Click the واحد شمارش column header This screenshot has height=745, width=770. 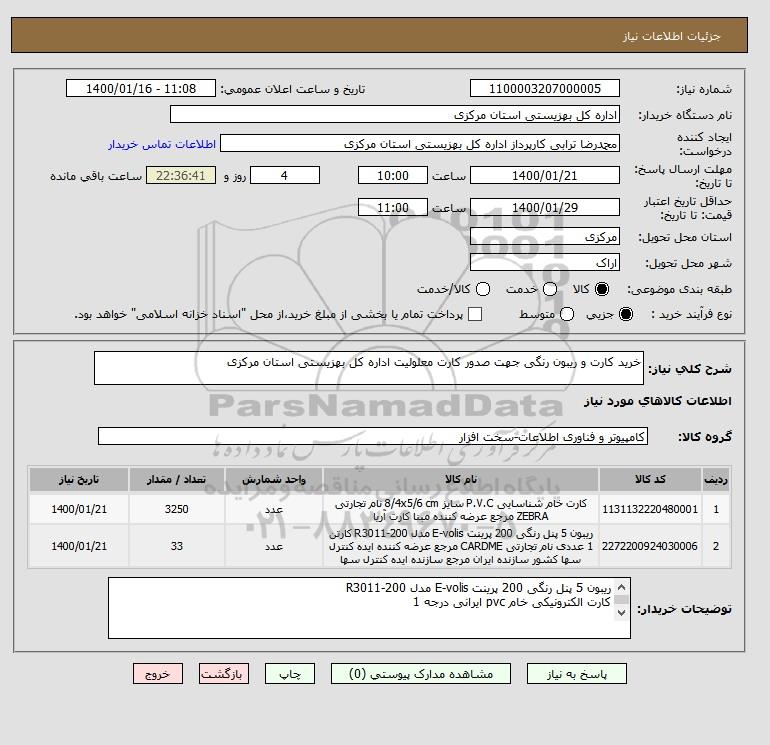(x=274, y=480)
